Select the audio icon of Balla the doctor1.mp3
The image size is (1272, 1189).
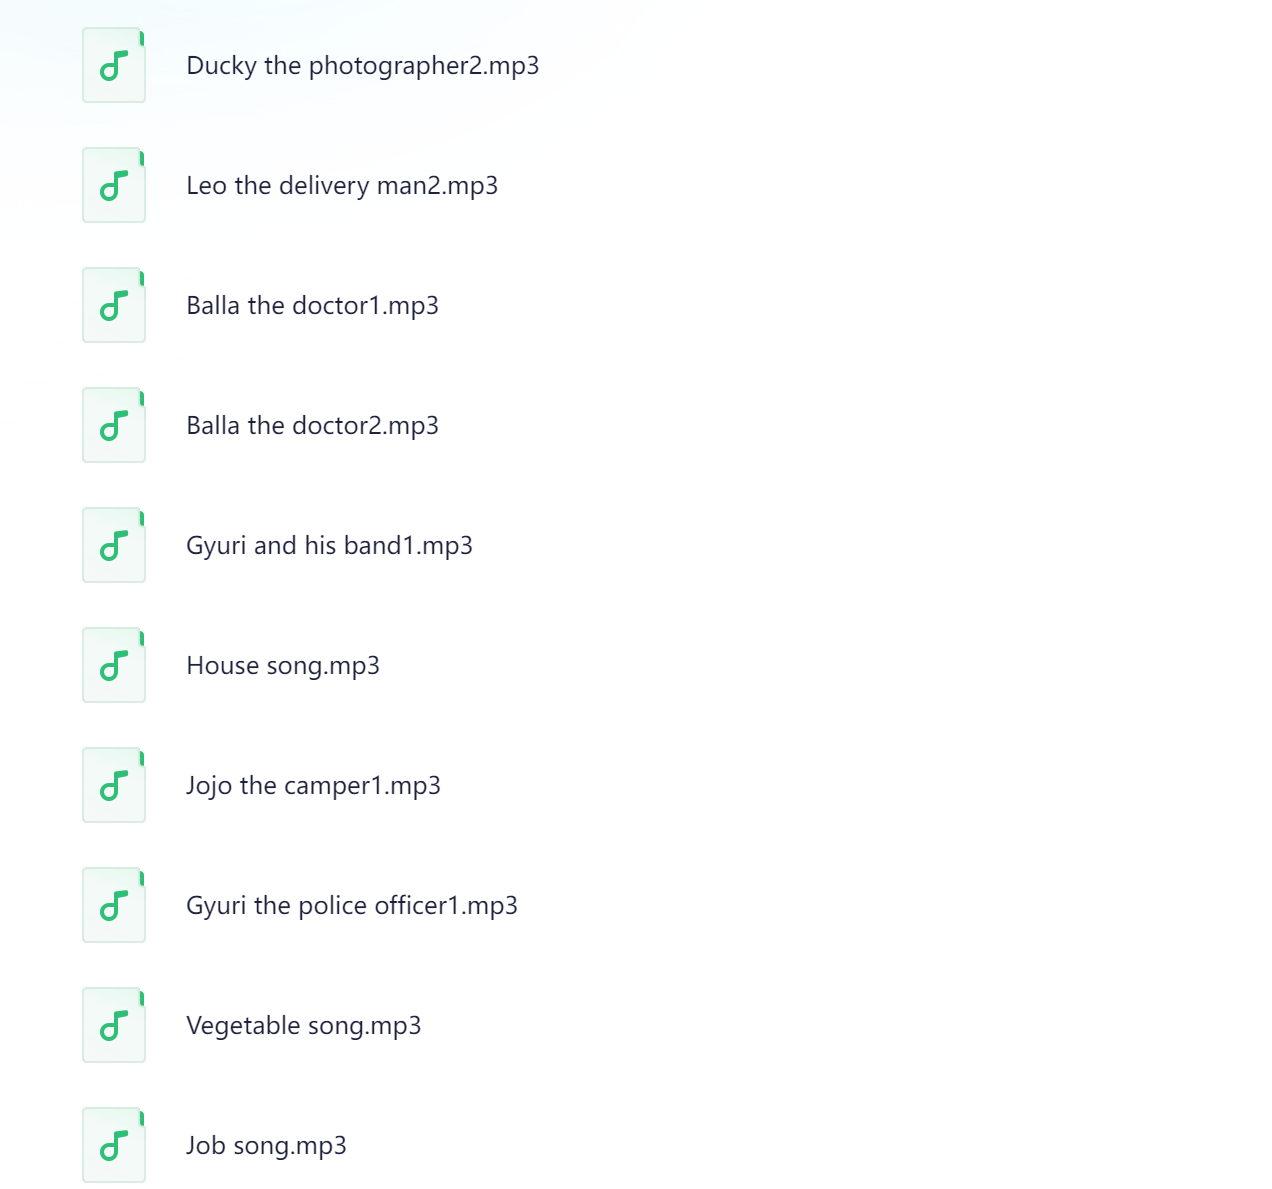pyautogui.click(x=114, y=305)
